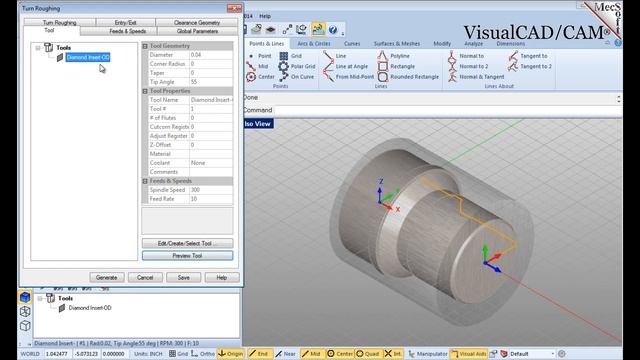Image resolution: width=640 pixels, height=360 pixels.
Task: Collapse the Tool Geometry section
Action: 145,46
